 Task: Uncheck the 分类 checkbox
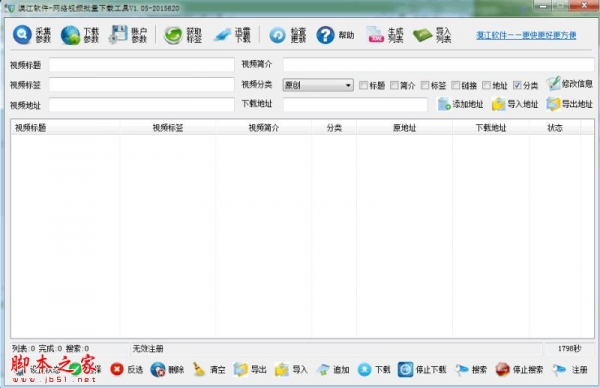[x=517, y=85]
